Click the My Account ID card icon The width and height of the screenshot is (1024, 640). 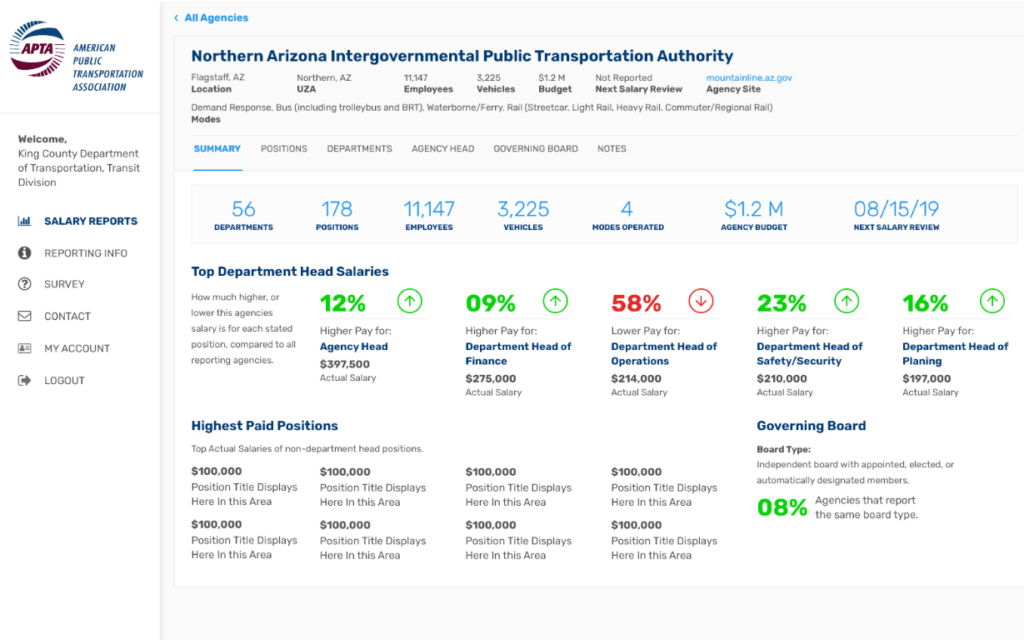[x=24, y=348]
